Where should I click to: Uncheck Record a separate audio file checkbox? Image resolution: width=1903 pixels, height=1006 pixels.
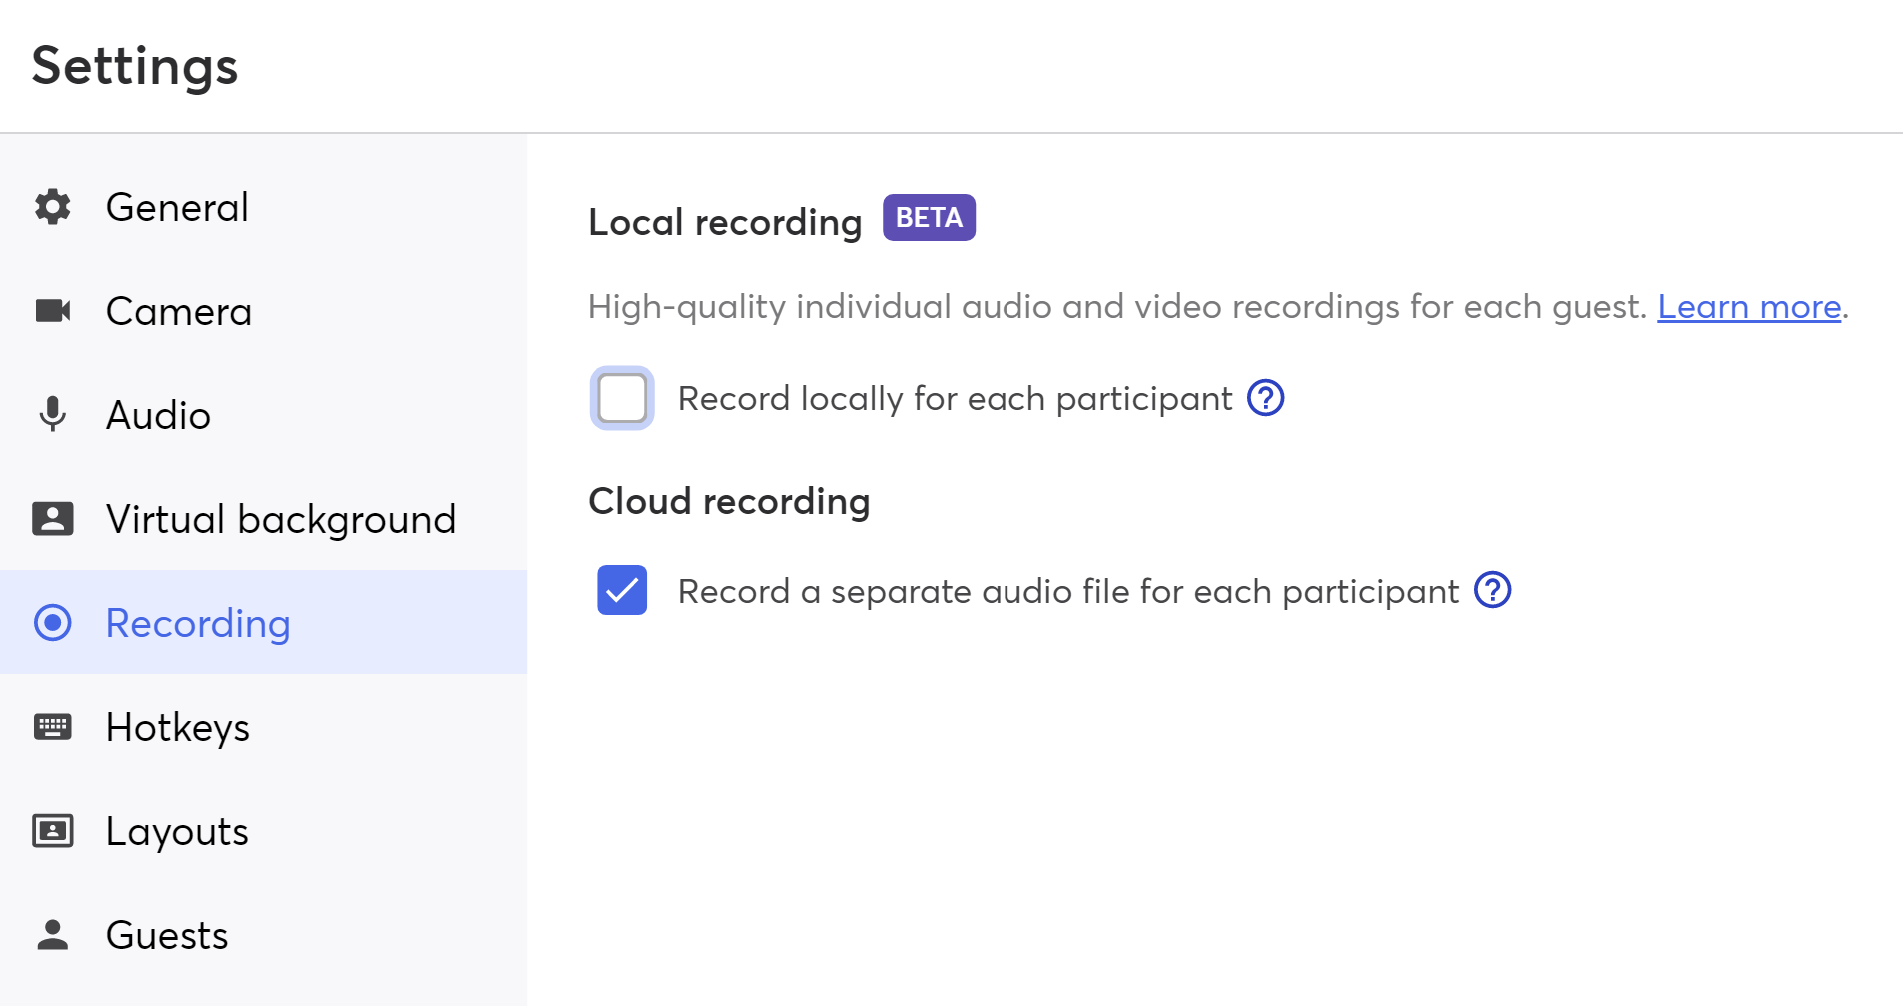tap(622, 590)
